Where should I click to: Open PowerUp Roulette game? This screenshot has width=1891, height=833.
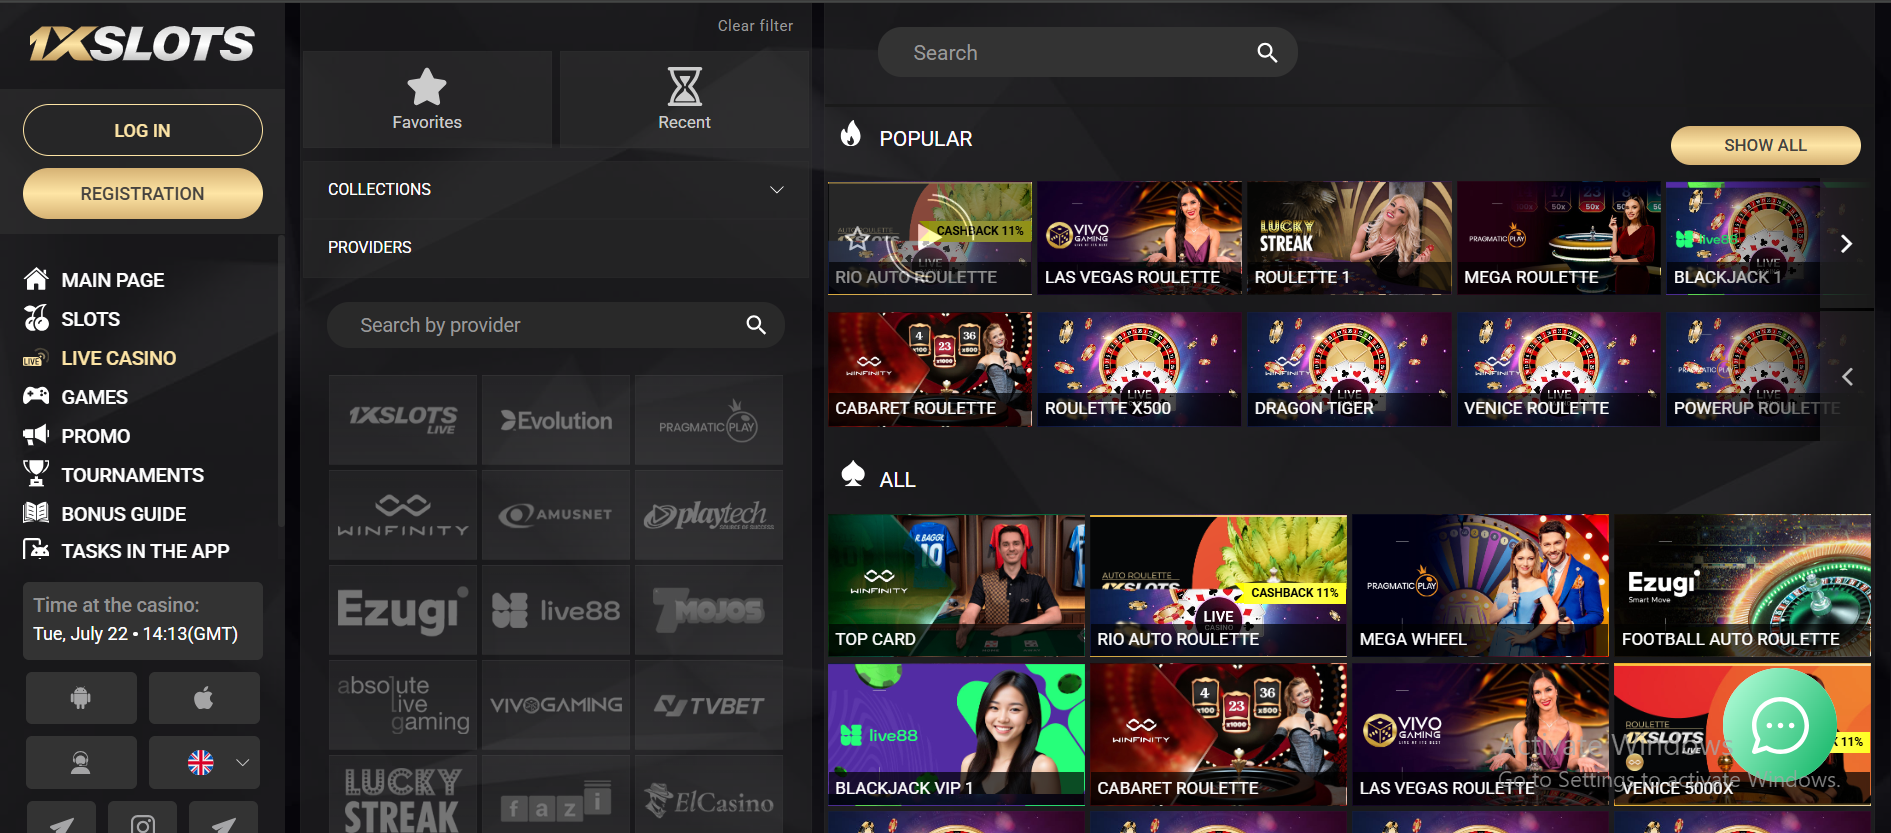(x=1743, y=369)
